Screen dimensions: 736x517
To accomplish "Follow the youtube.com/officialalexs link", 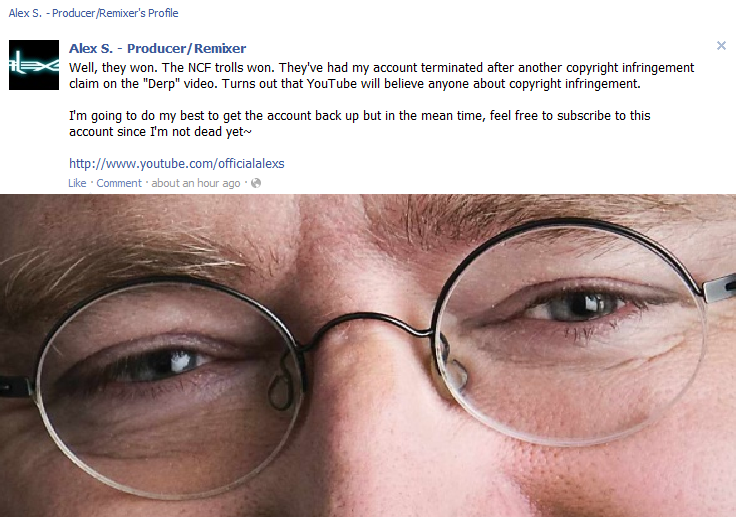I will click(176, 163).
